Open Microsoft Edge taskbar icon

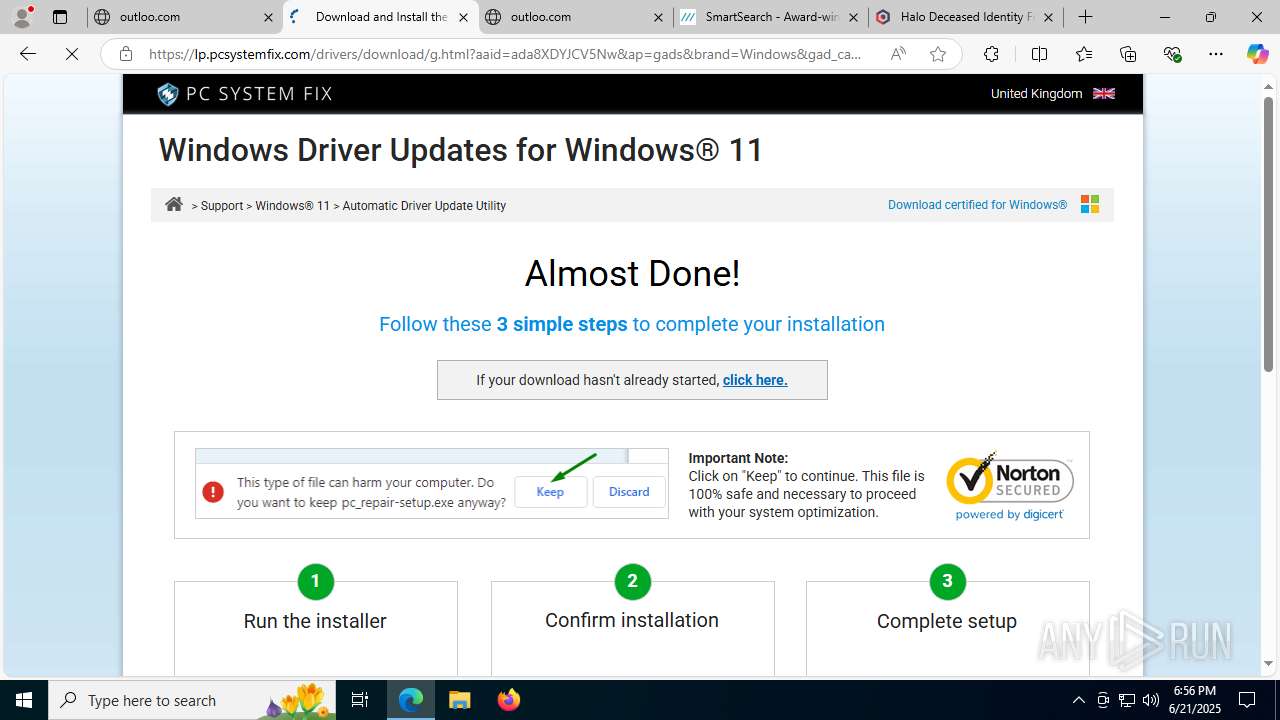tap(411, 700)
